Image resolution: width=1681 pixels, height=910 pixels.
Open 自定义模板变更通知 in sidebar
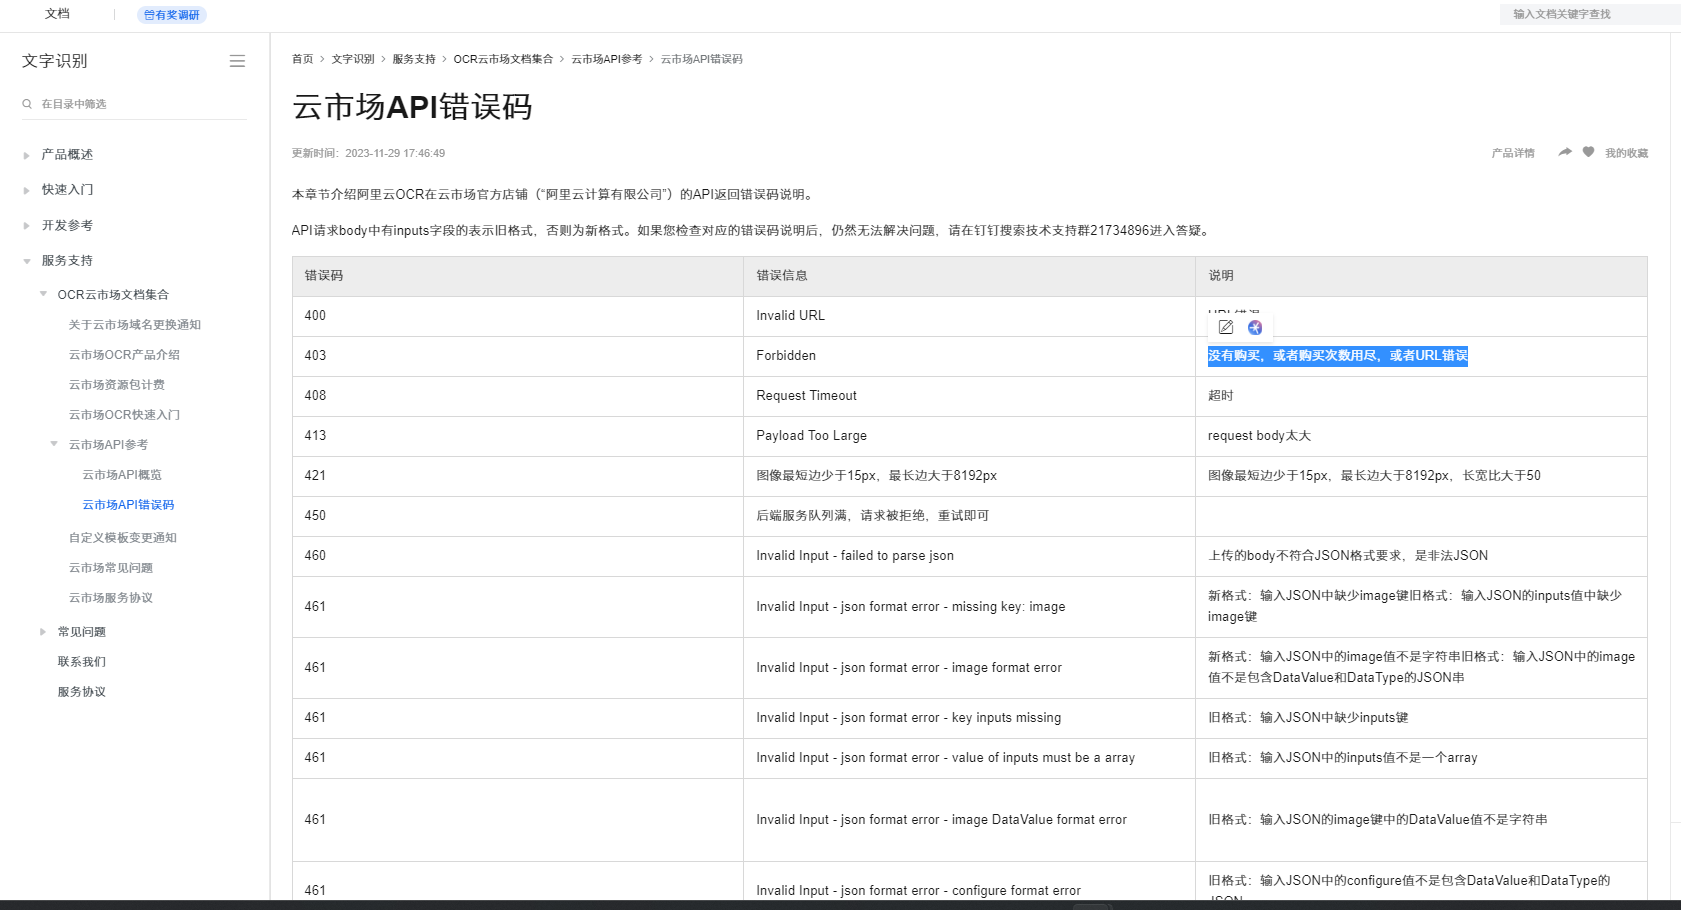[x=122, y=538]
